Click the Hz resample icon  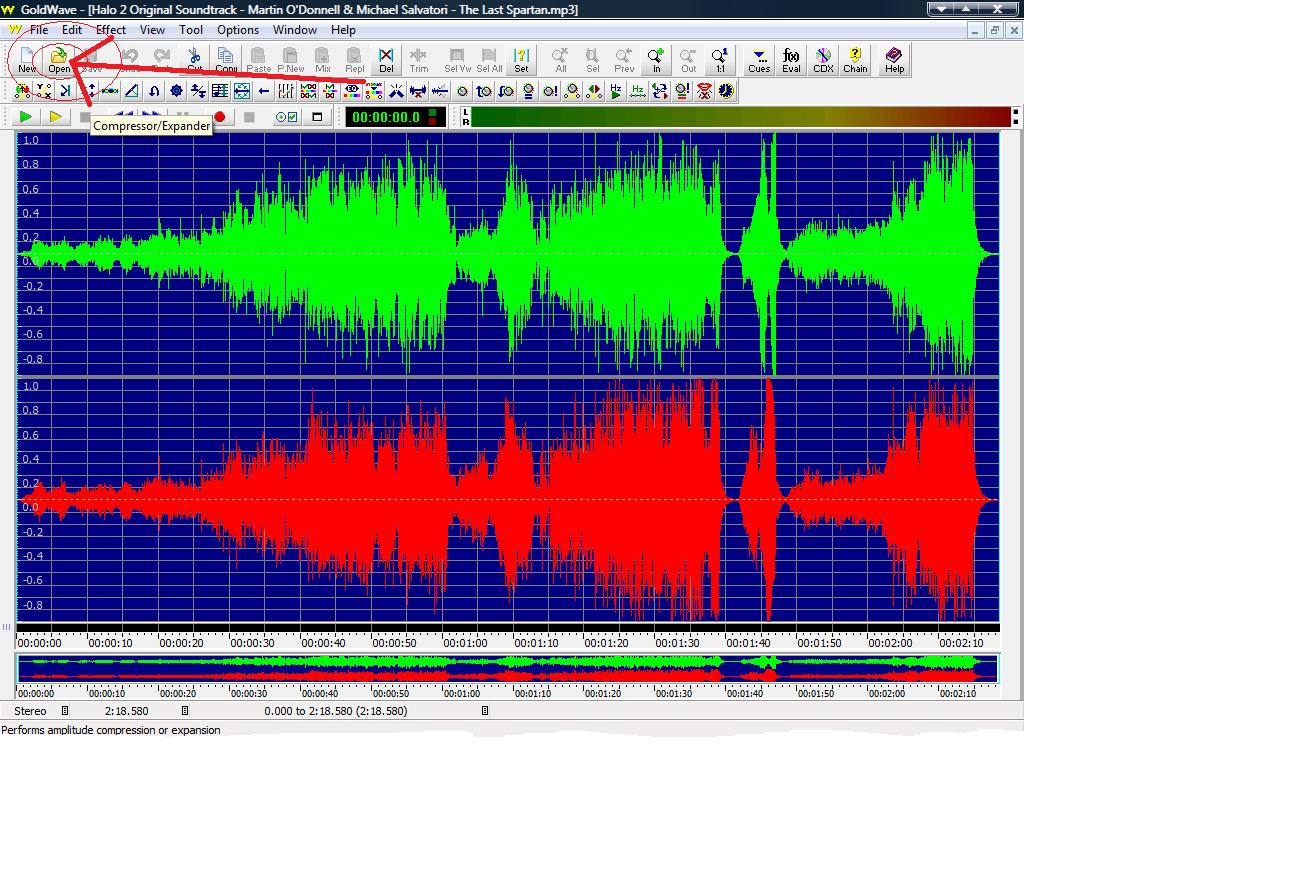tap(638, 91)
